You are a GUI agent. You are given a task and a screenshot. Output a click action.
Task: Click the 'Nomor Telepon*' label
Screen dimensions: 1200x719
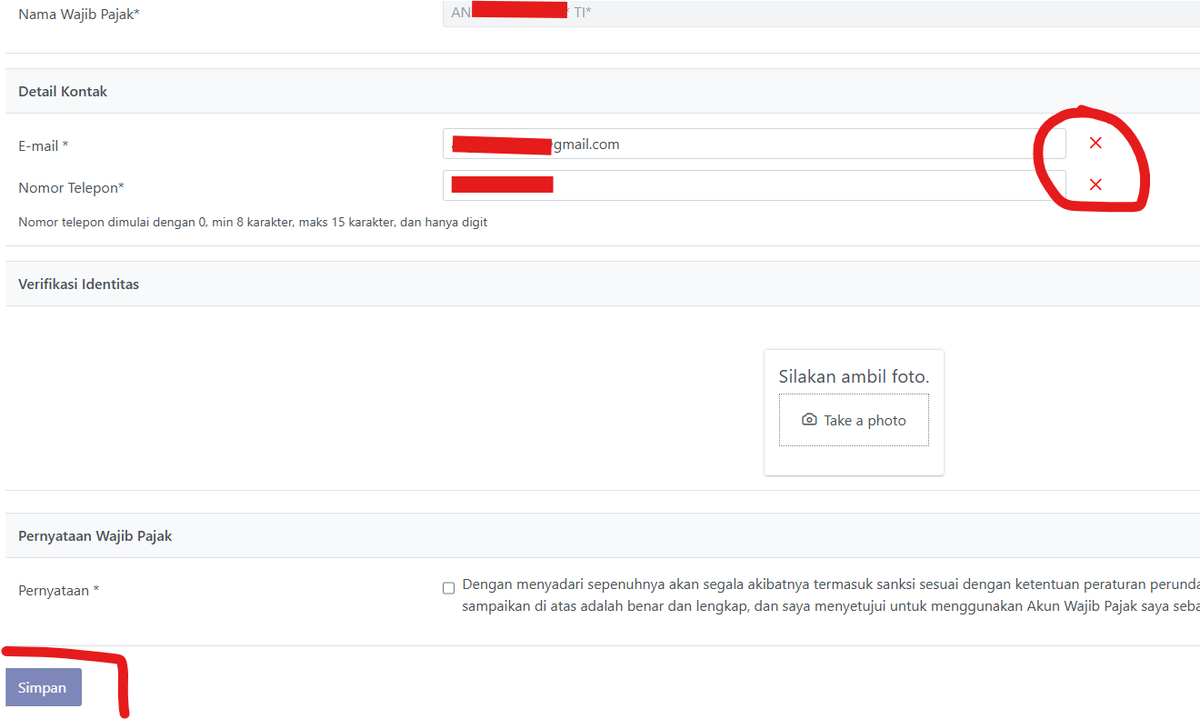coord(71,188)
